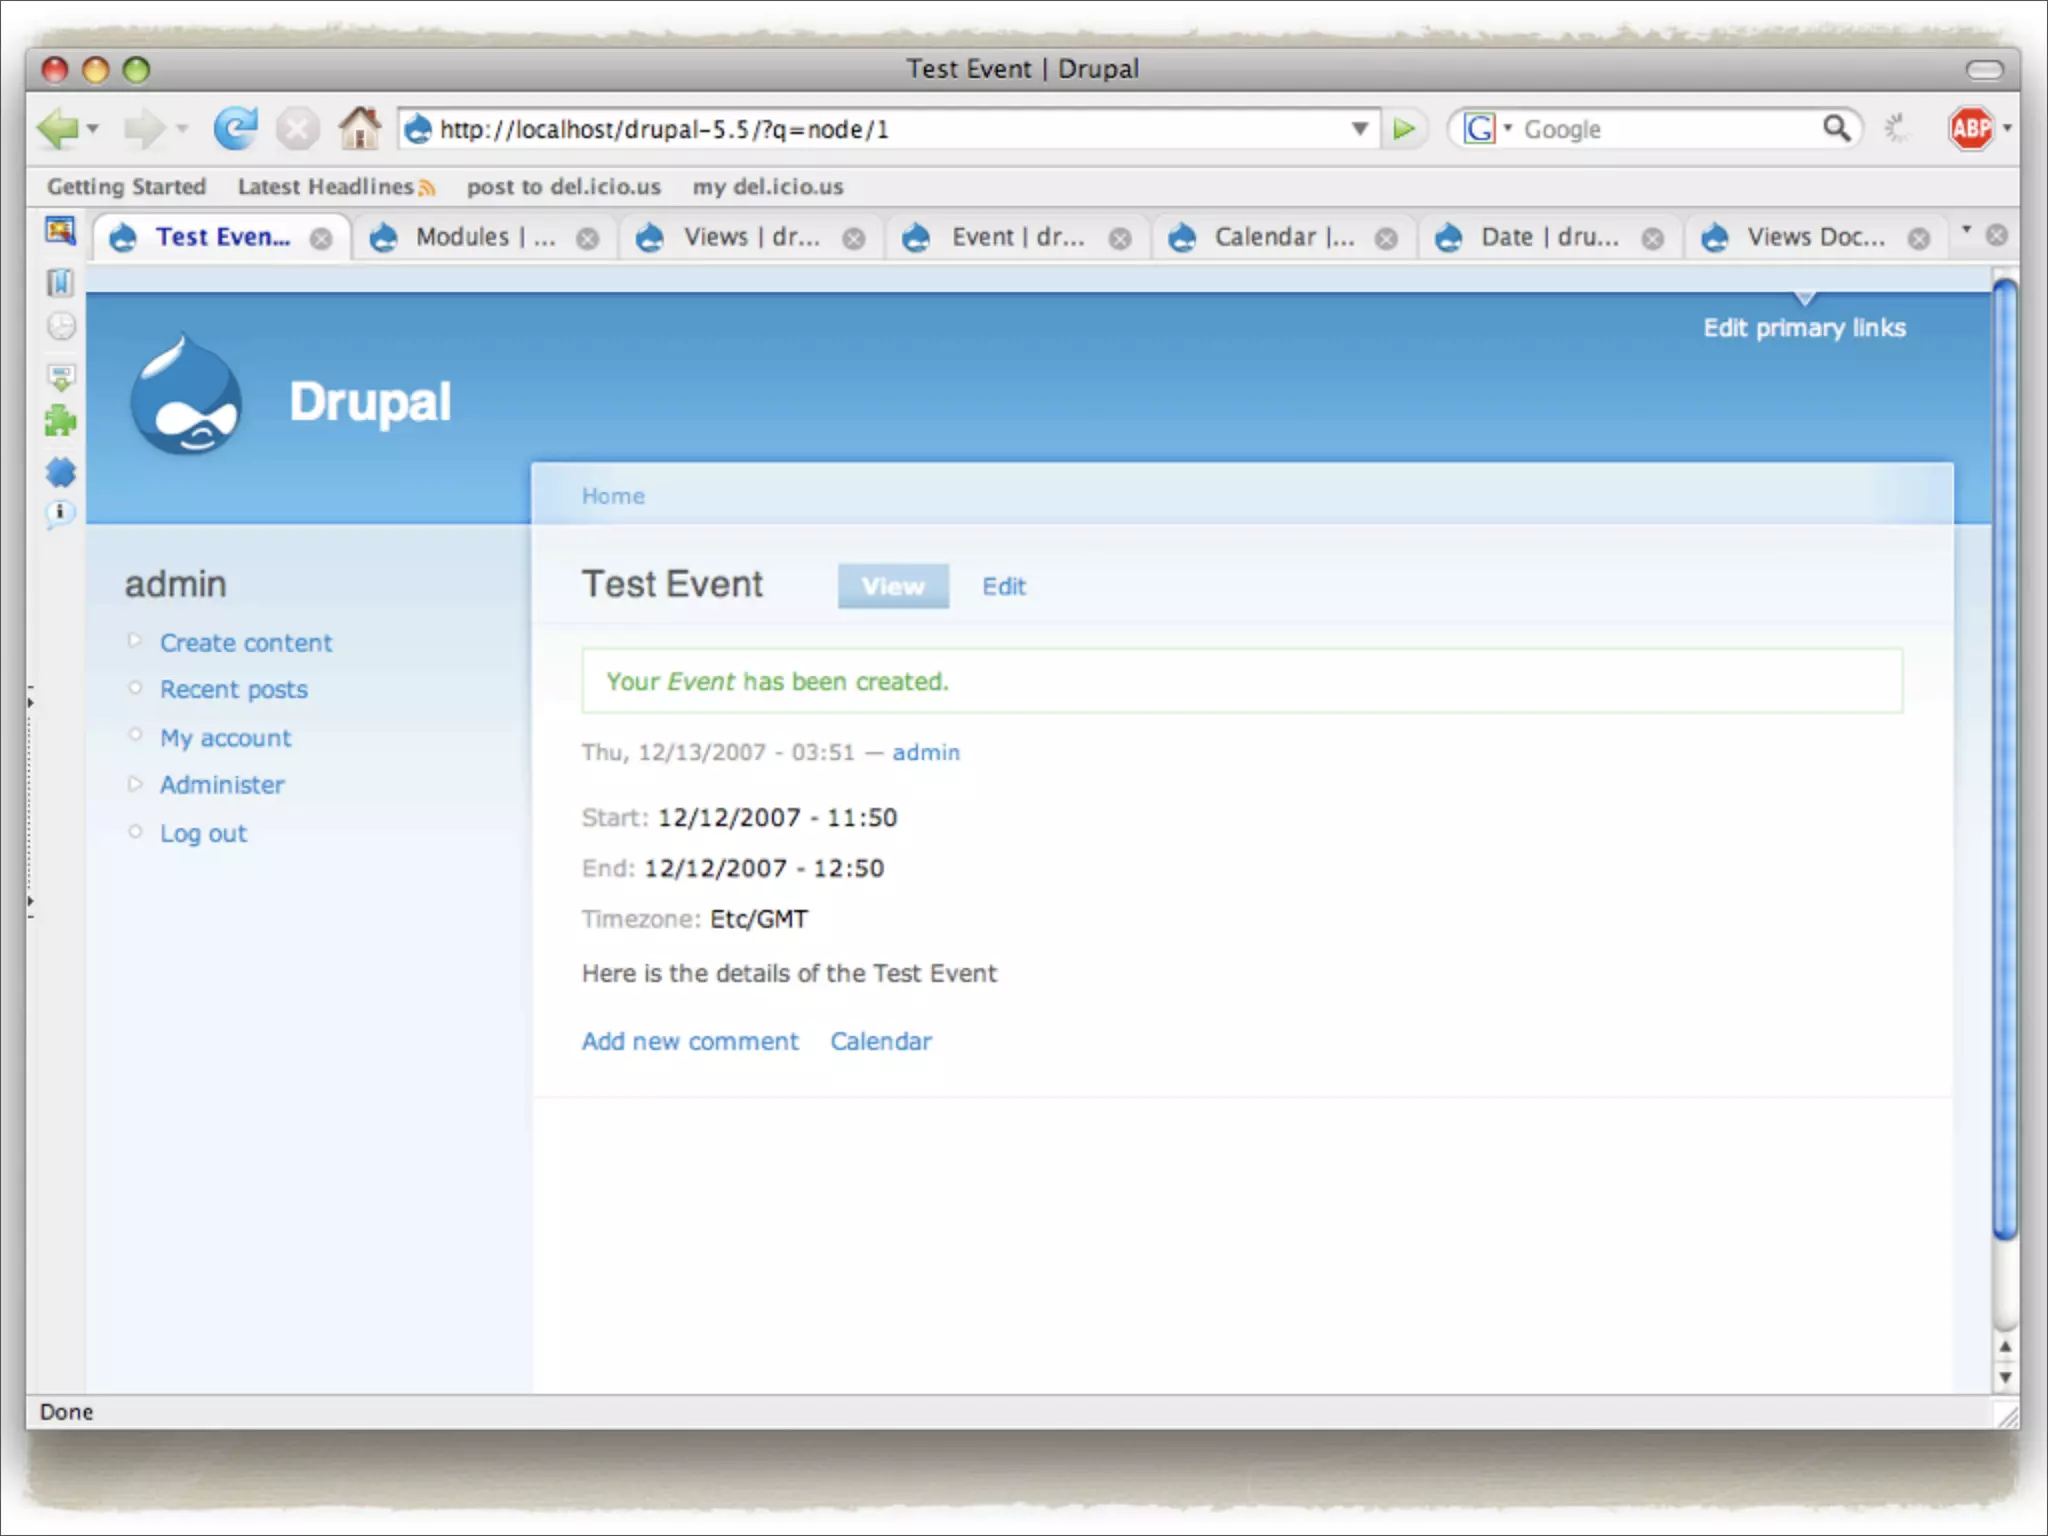Go to the Home page house icon
The image size is (2048, 1536).
[360, 128]
